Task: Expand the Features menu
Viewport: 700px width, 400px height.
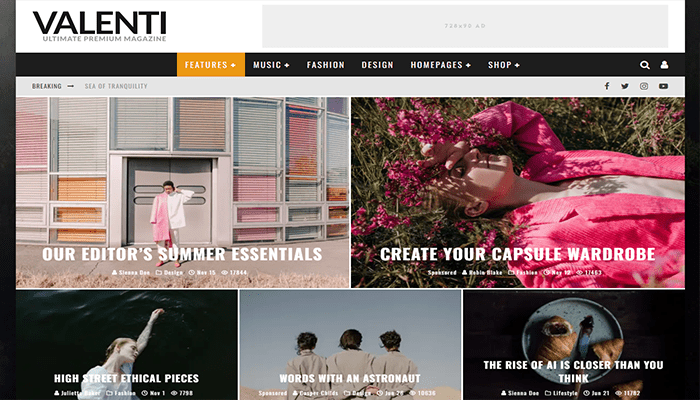Action: point(210,65)
